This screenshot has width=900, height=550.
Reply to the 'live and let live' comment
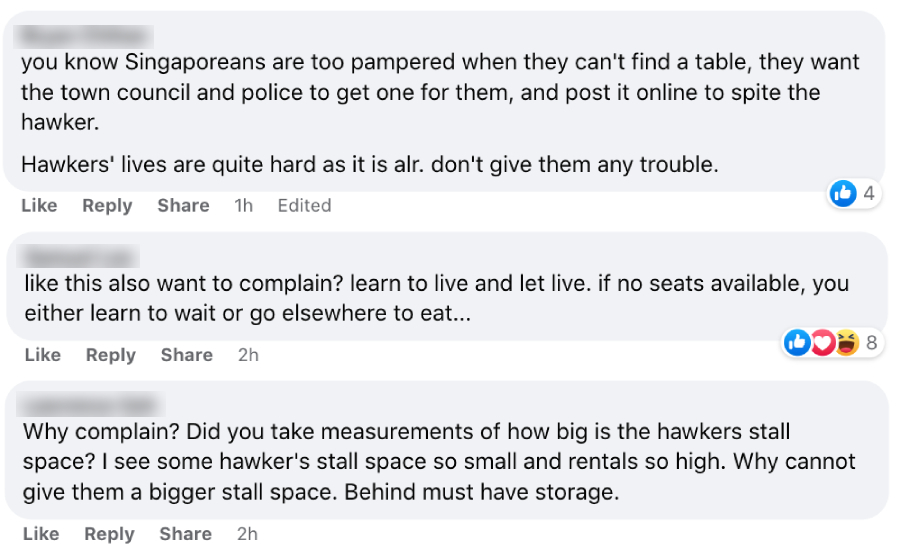111,355
